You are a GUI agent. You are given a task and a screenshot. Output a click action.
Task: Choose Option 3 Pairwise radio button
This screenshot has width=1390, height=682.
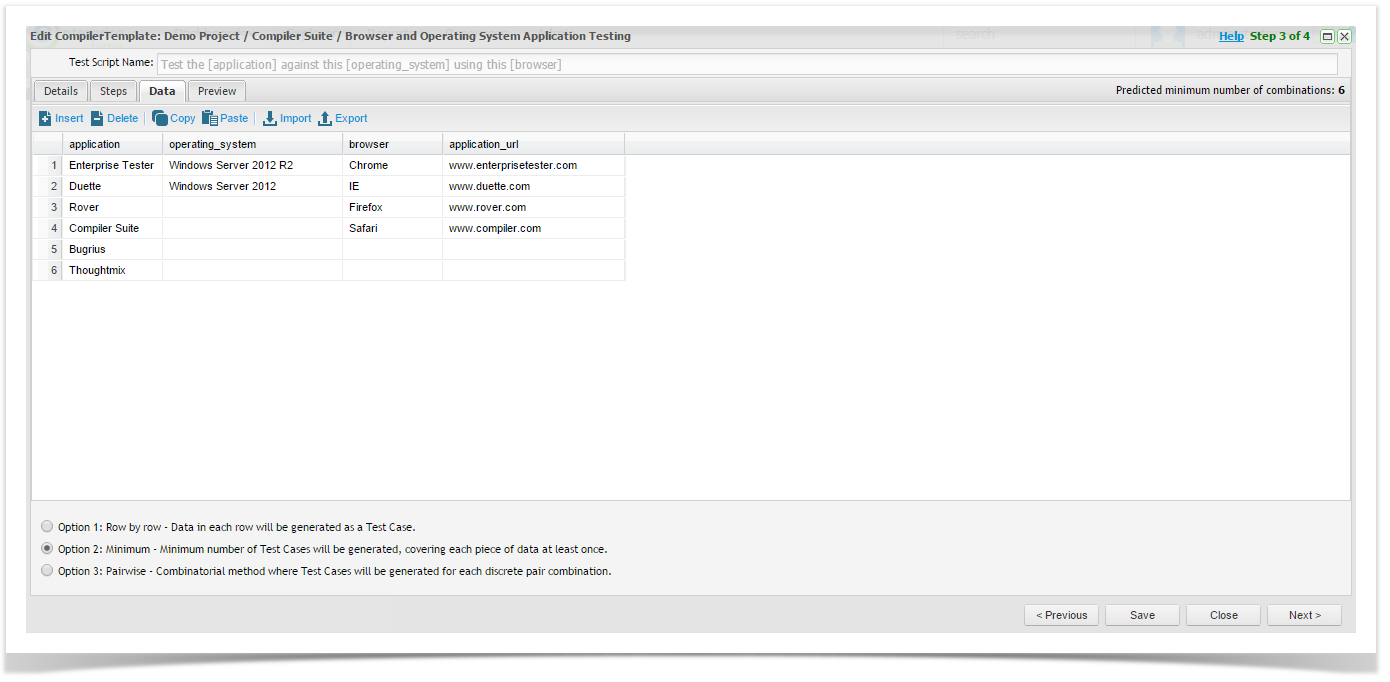point(47,571)
